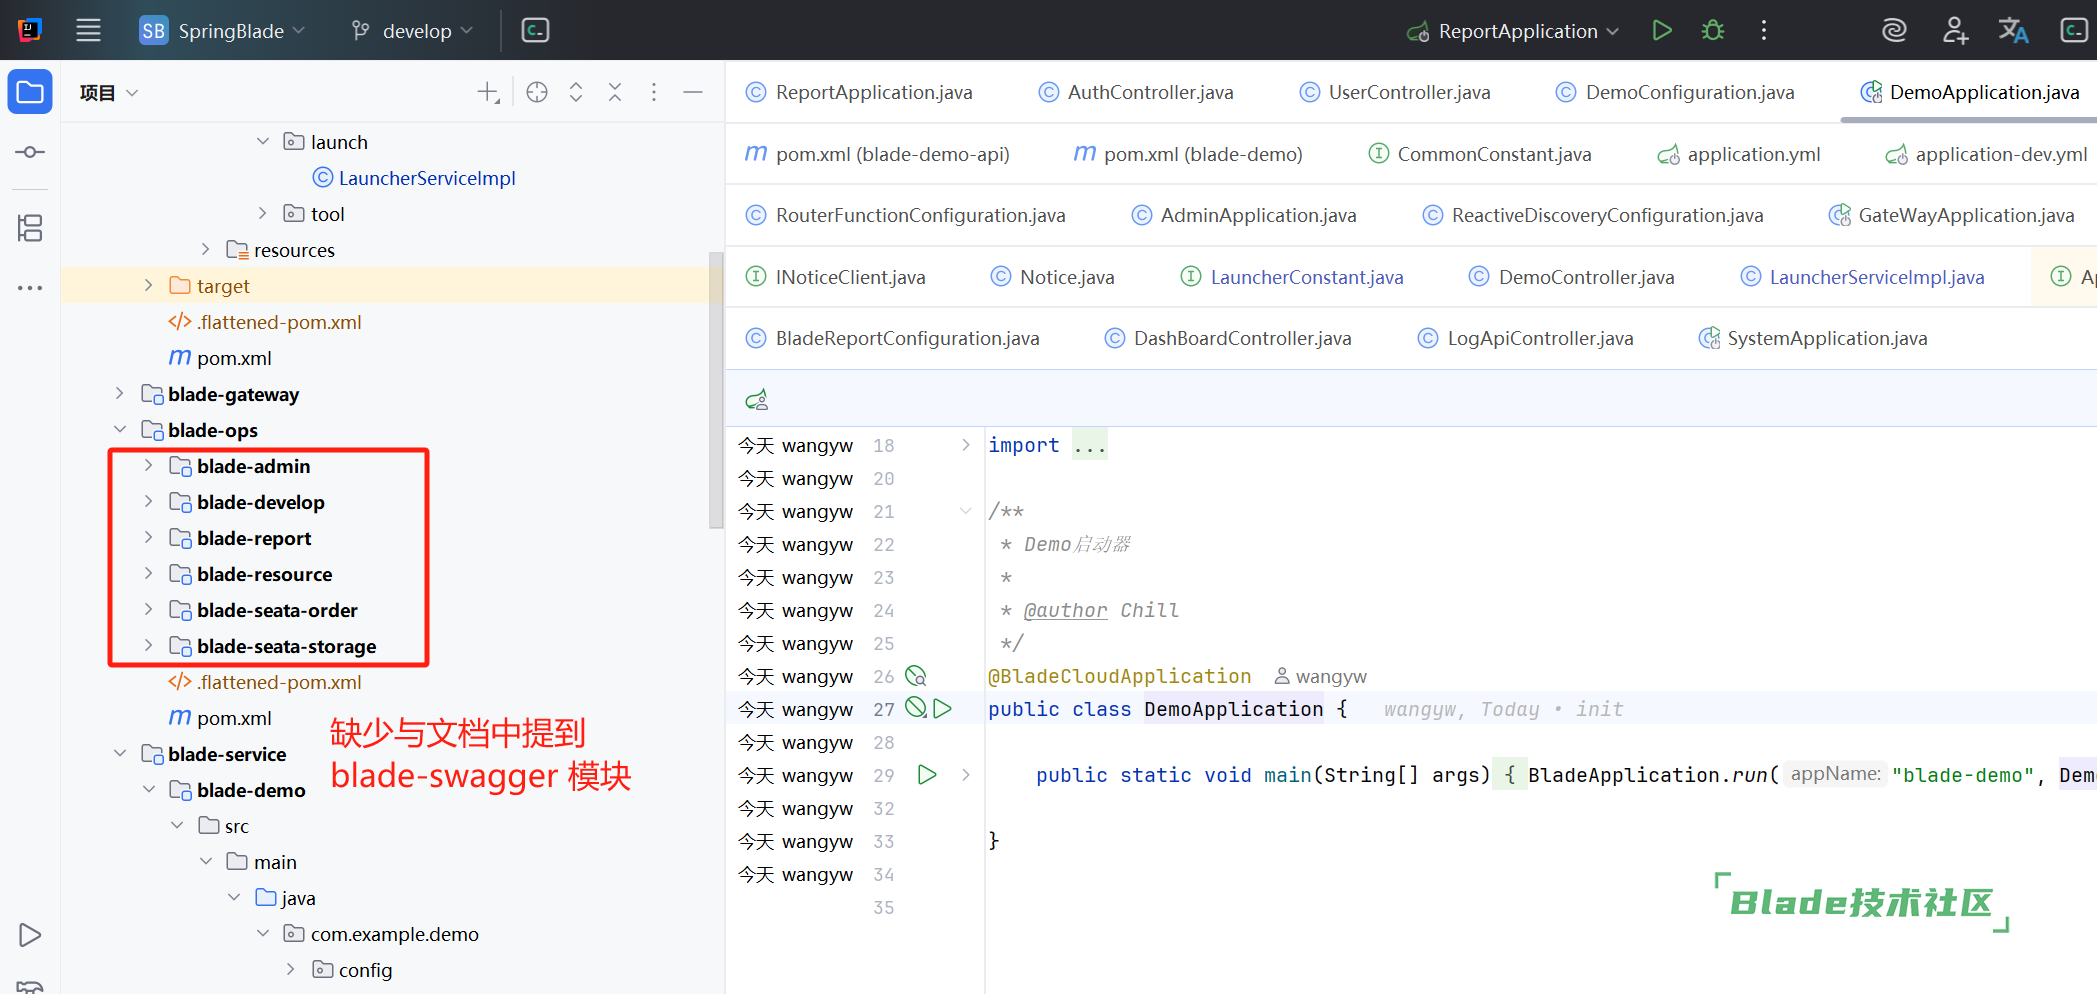Expand the resources folder

click(x=206, y=250)
